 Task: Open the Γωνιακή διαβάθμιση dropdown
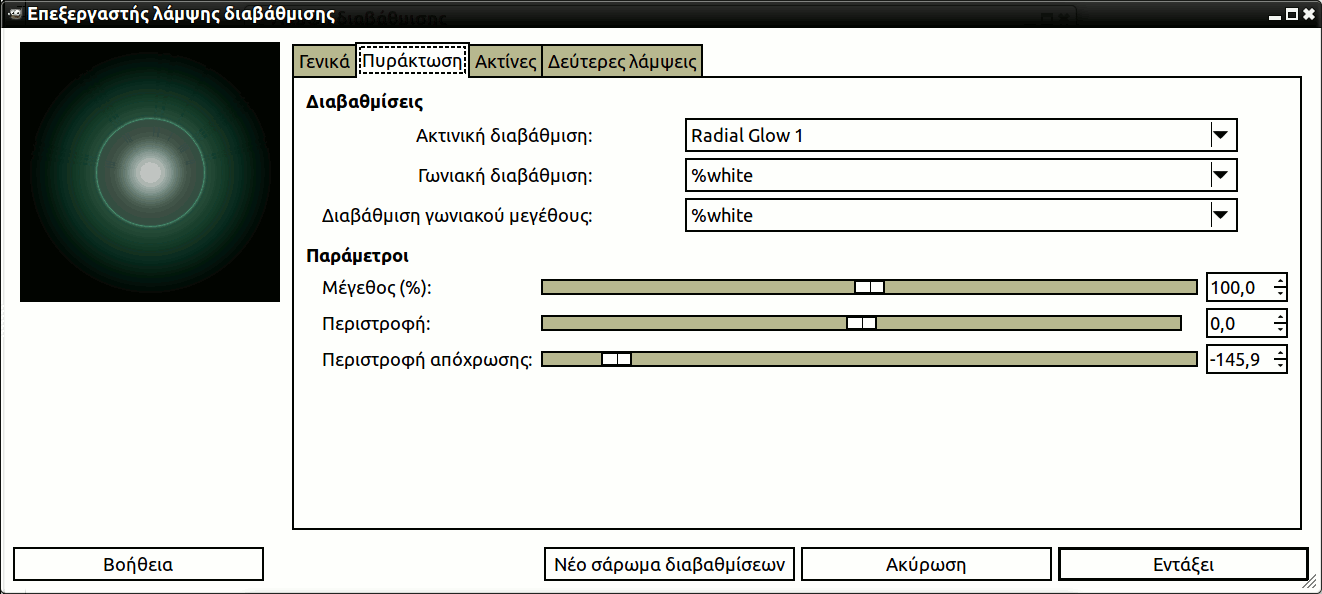click(1219, 176)
